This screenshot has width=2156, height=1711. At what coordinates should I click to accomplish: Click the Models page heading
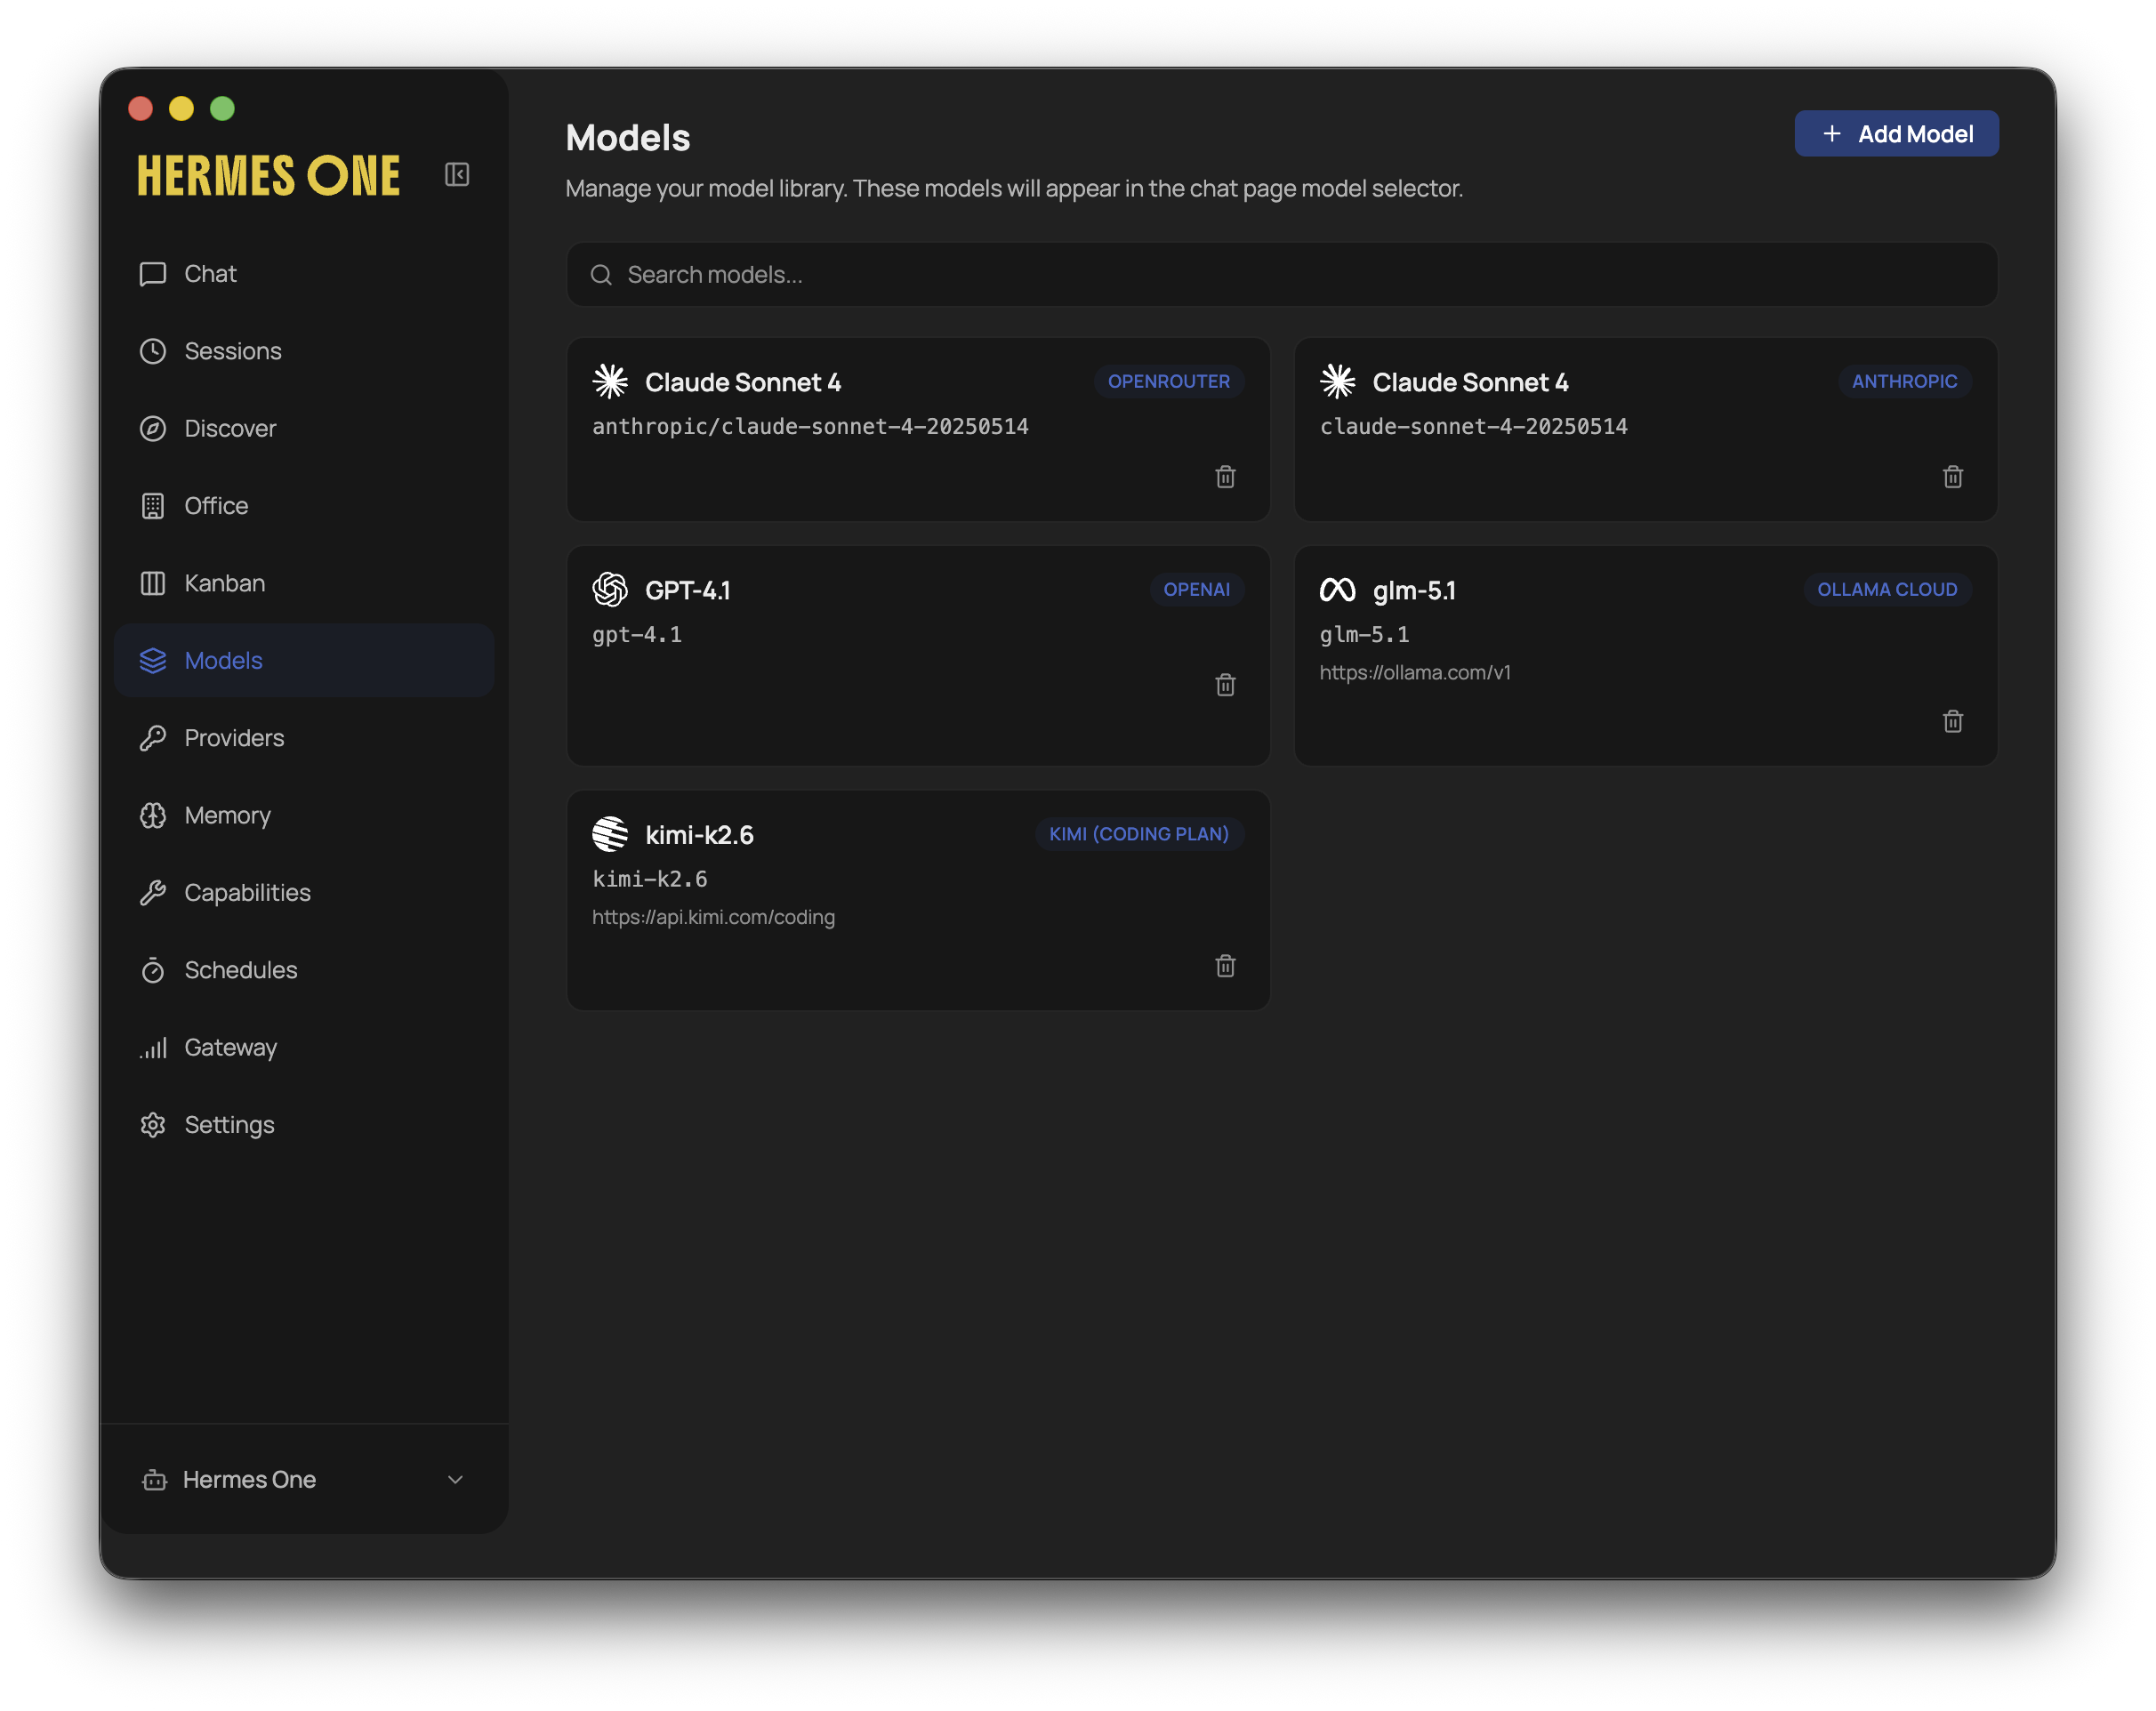[628, 138]
